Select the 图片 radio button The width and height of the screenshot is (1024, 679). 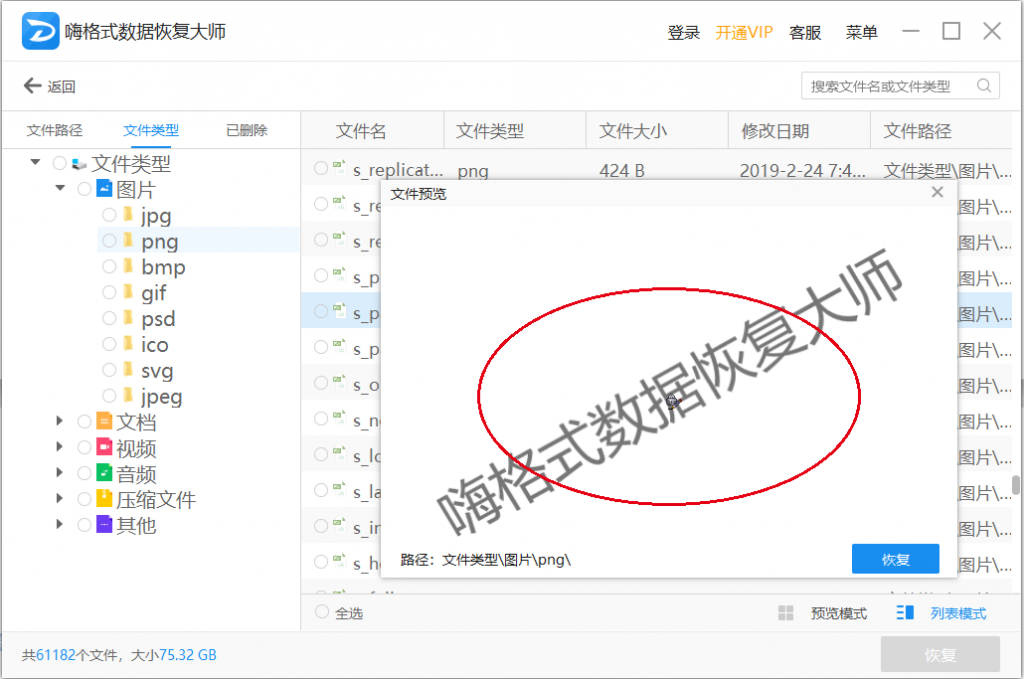point(84,189)
